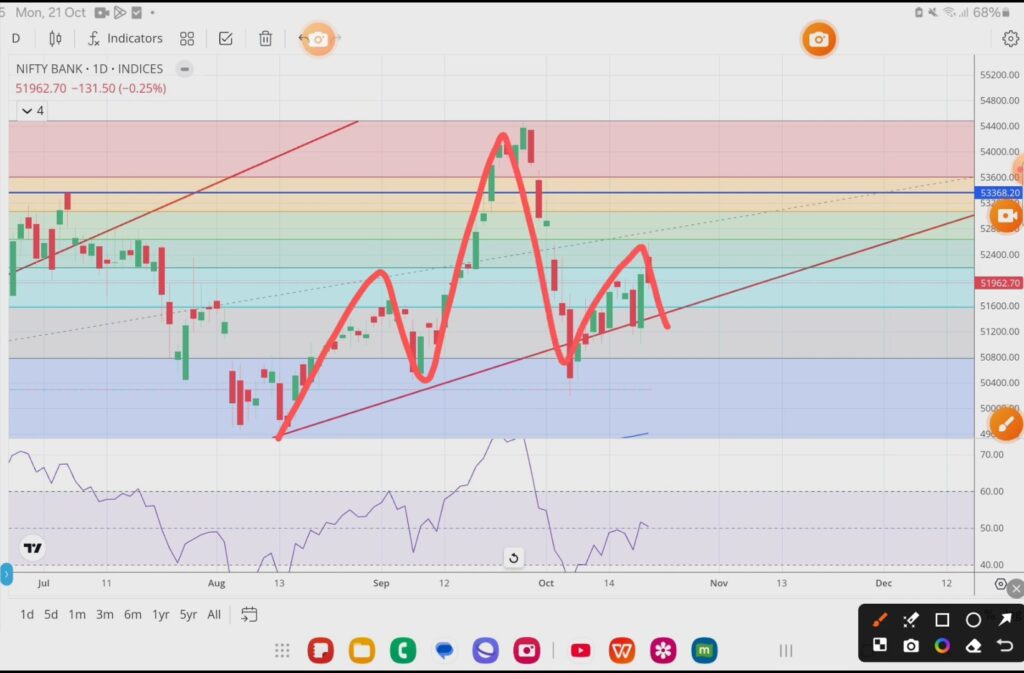1024x673 pixels.
Task: Tap the orange floating camera over undo
Action: point(318,39)
